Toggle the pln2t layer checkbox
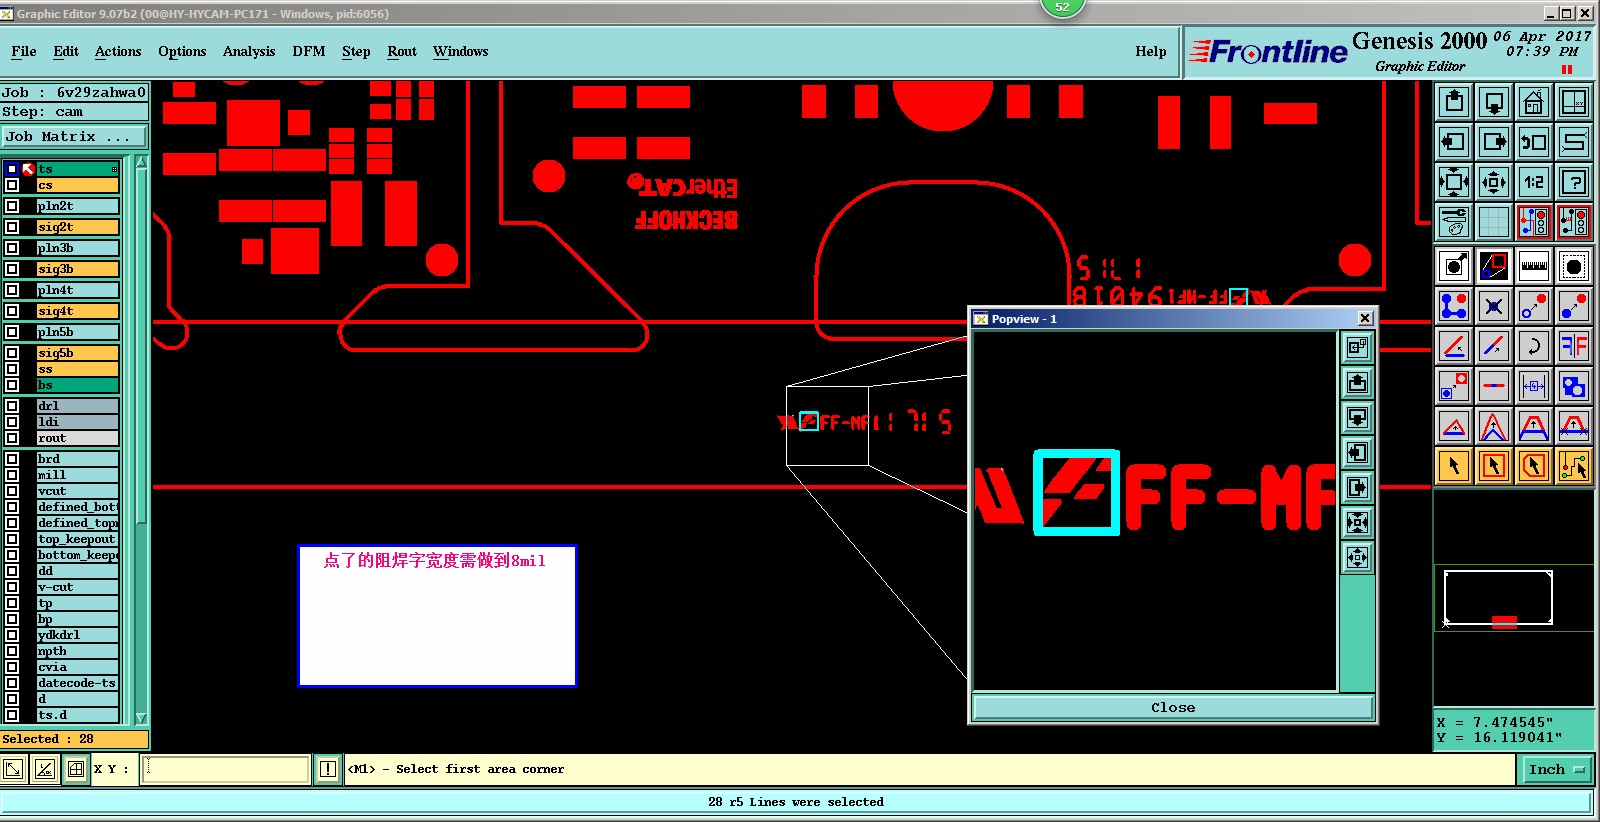This screenshot has width=1600, height=822. tap(12, 206)
